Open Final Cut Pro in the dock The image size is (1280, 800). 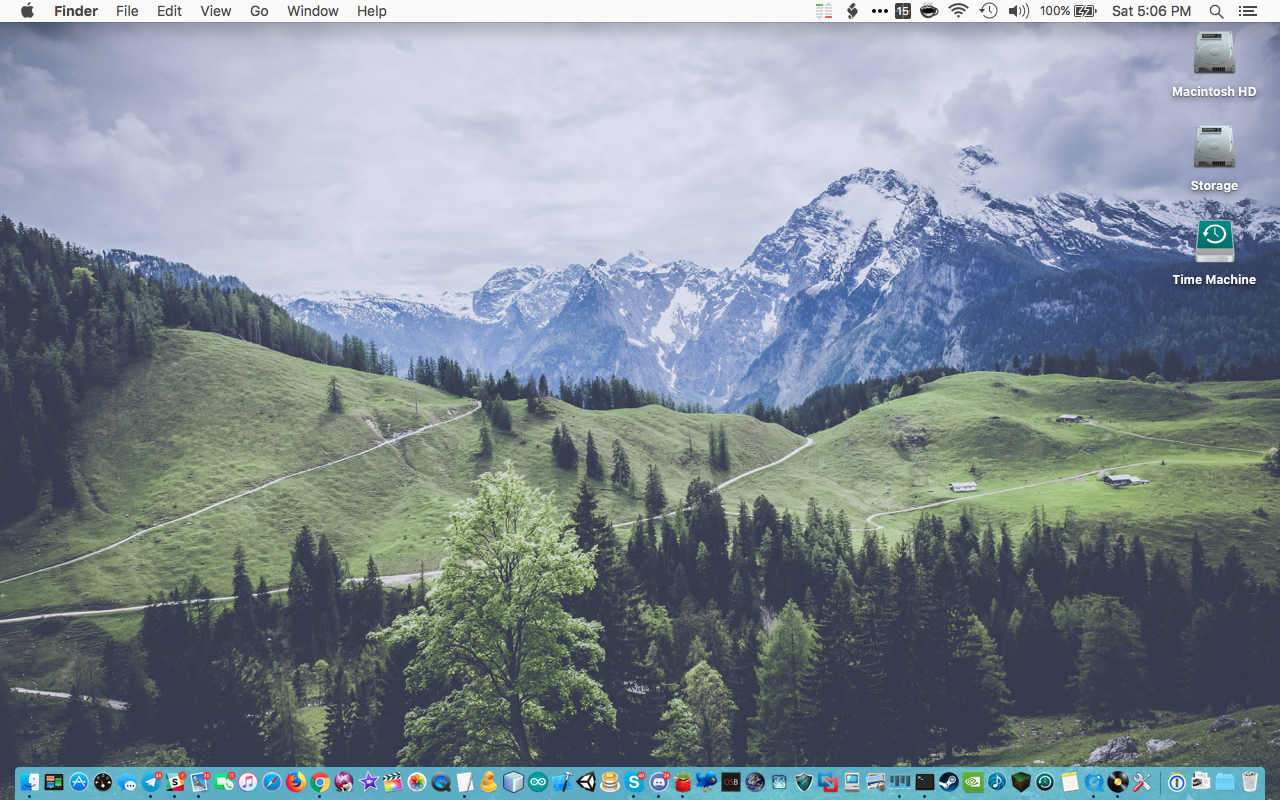[393, 782]
